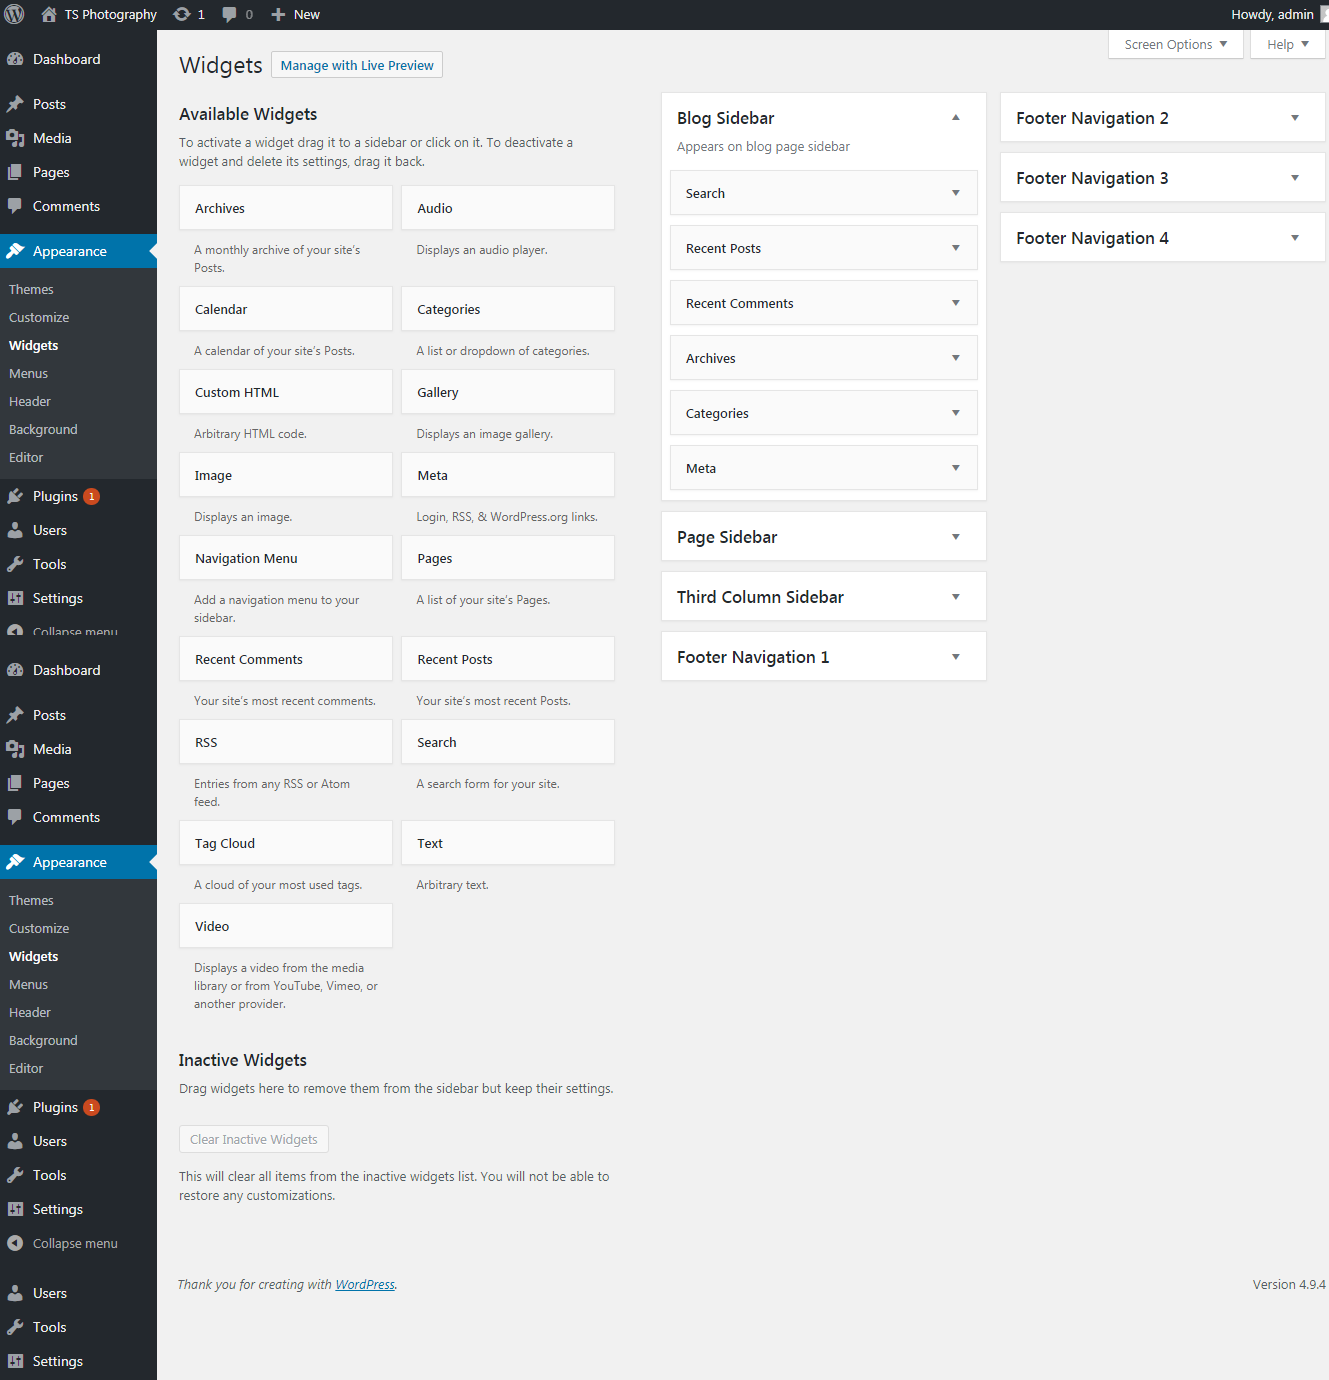This screenshot has width=1329, height=1380.
Task: Open the Screen Options dropdown
Action: 1175,44
